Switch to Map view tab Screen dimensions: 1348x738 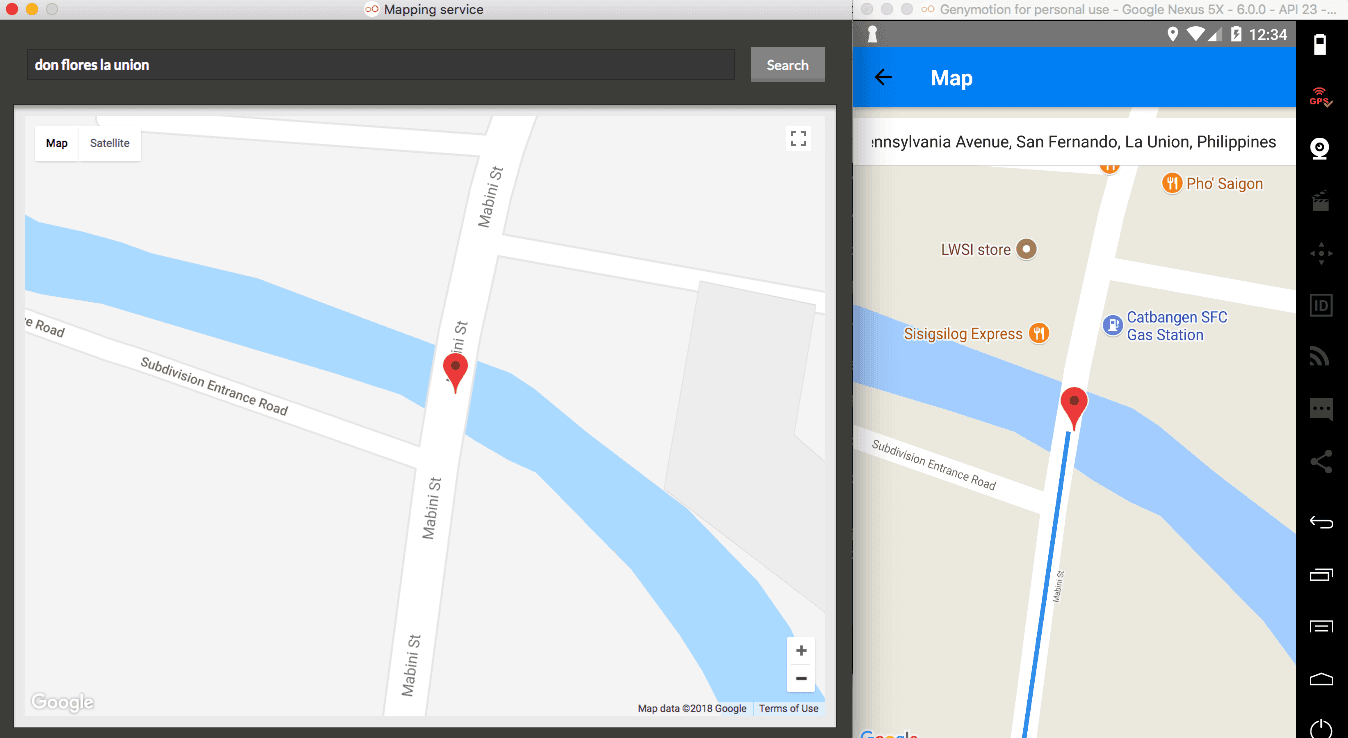click(56, 143)
